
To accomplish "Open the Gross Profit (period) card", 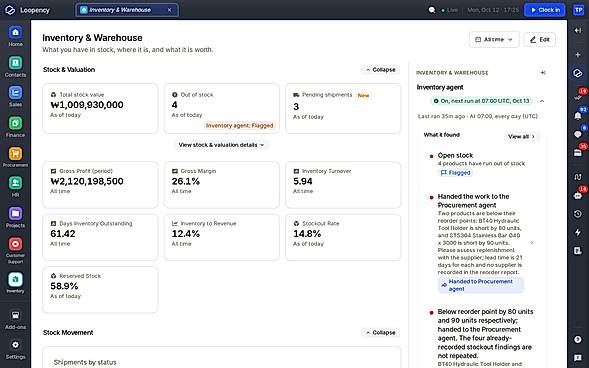I will (x=100, y=185).
